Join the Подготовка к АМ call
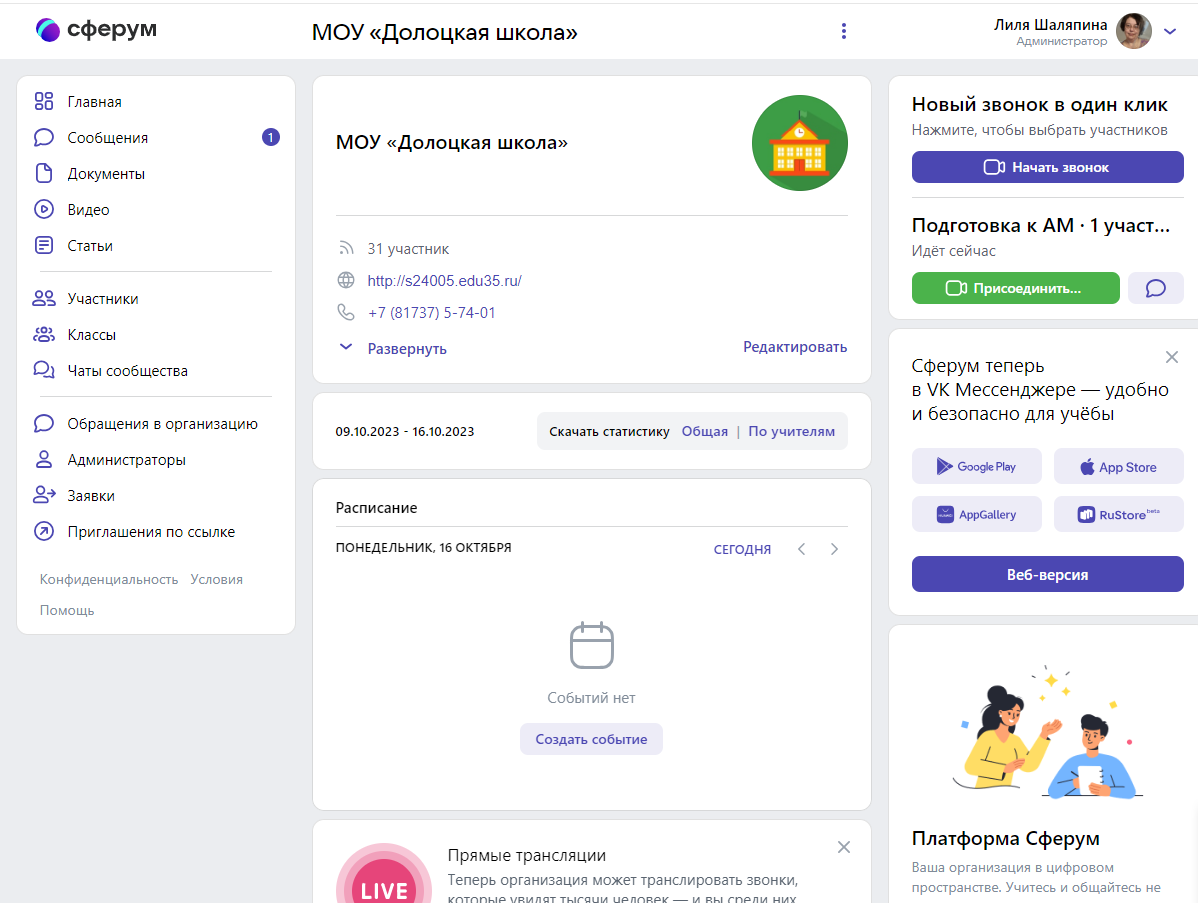 tap(1015, 288)
